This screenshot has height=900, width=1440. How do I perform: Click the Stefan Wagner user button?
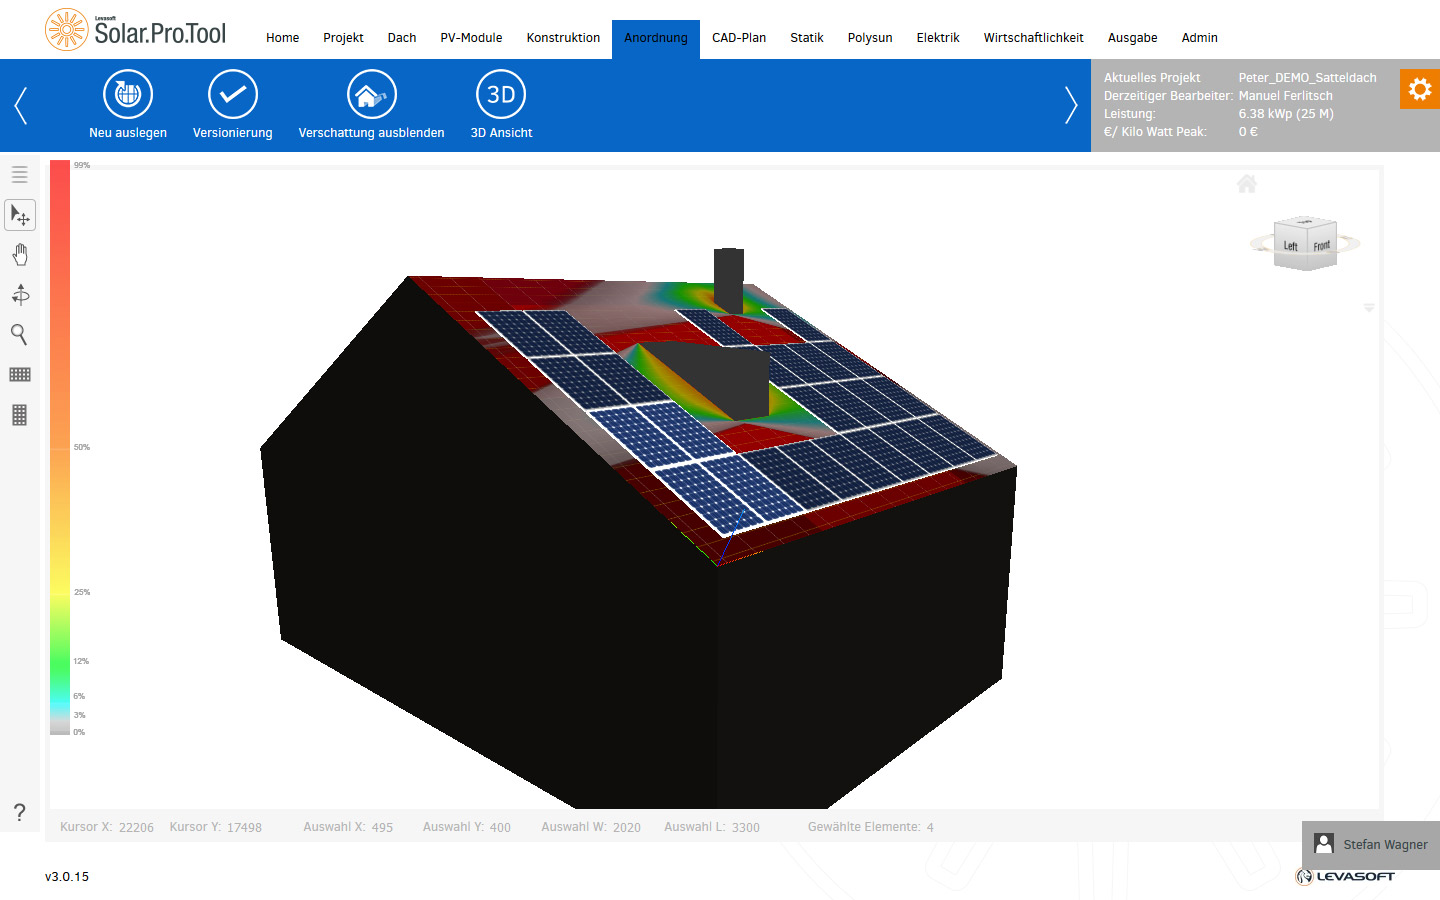[1371, 845]
